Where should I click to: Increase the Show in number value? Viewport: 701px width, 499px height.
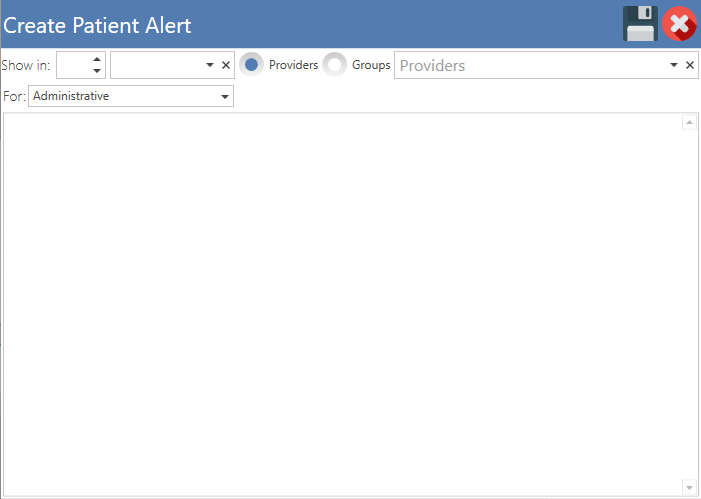coord(97,59)
